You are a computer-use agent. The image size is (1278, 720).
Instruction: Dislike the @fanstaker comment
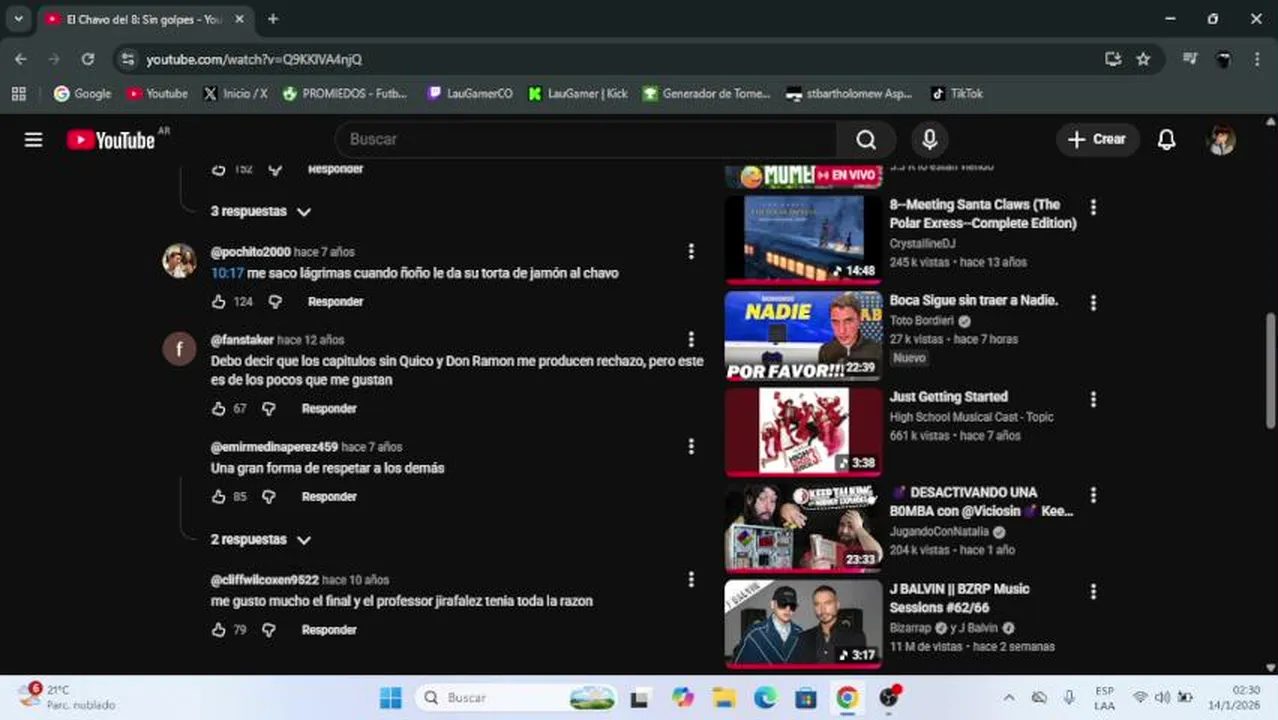(x=269, y=408)
